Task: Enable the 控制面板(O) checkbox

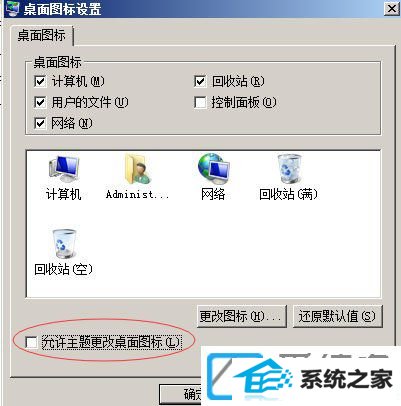Action: 200,102
